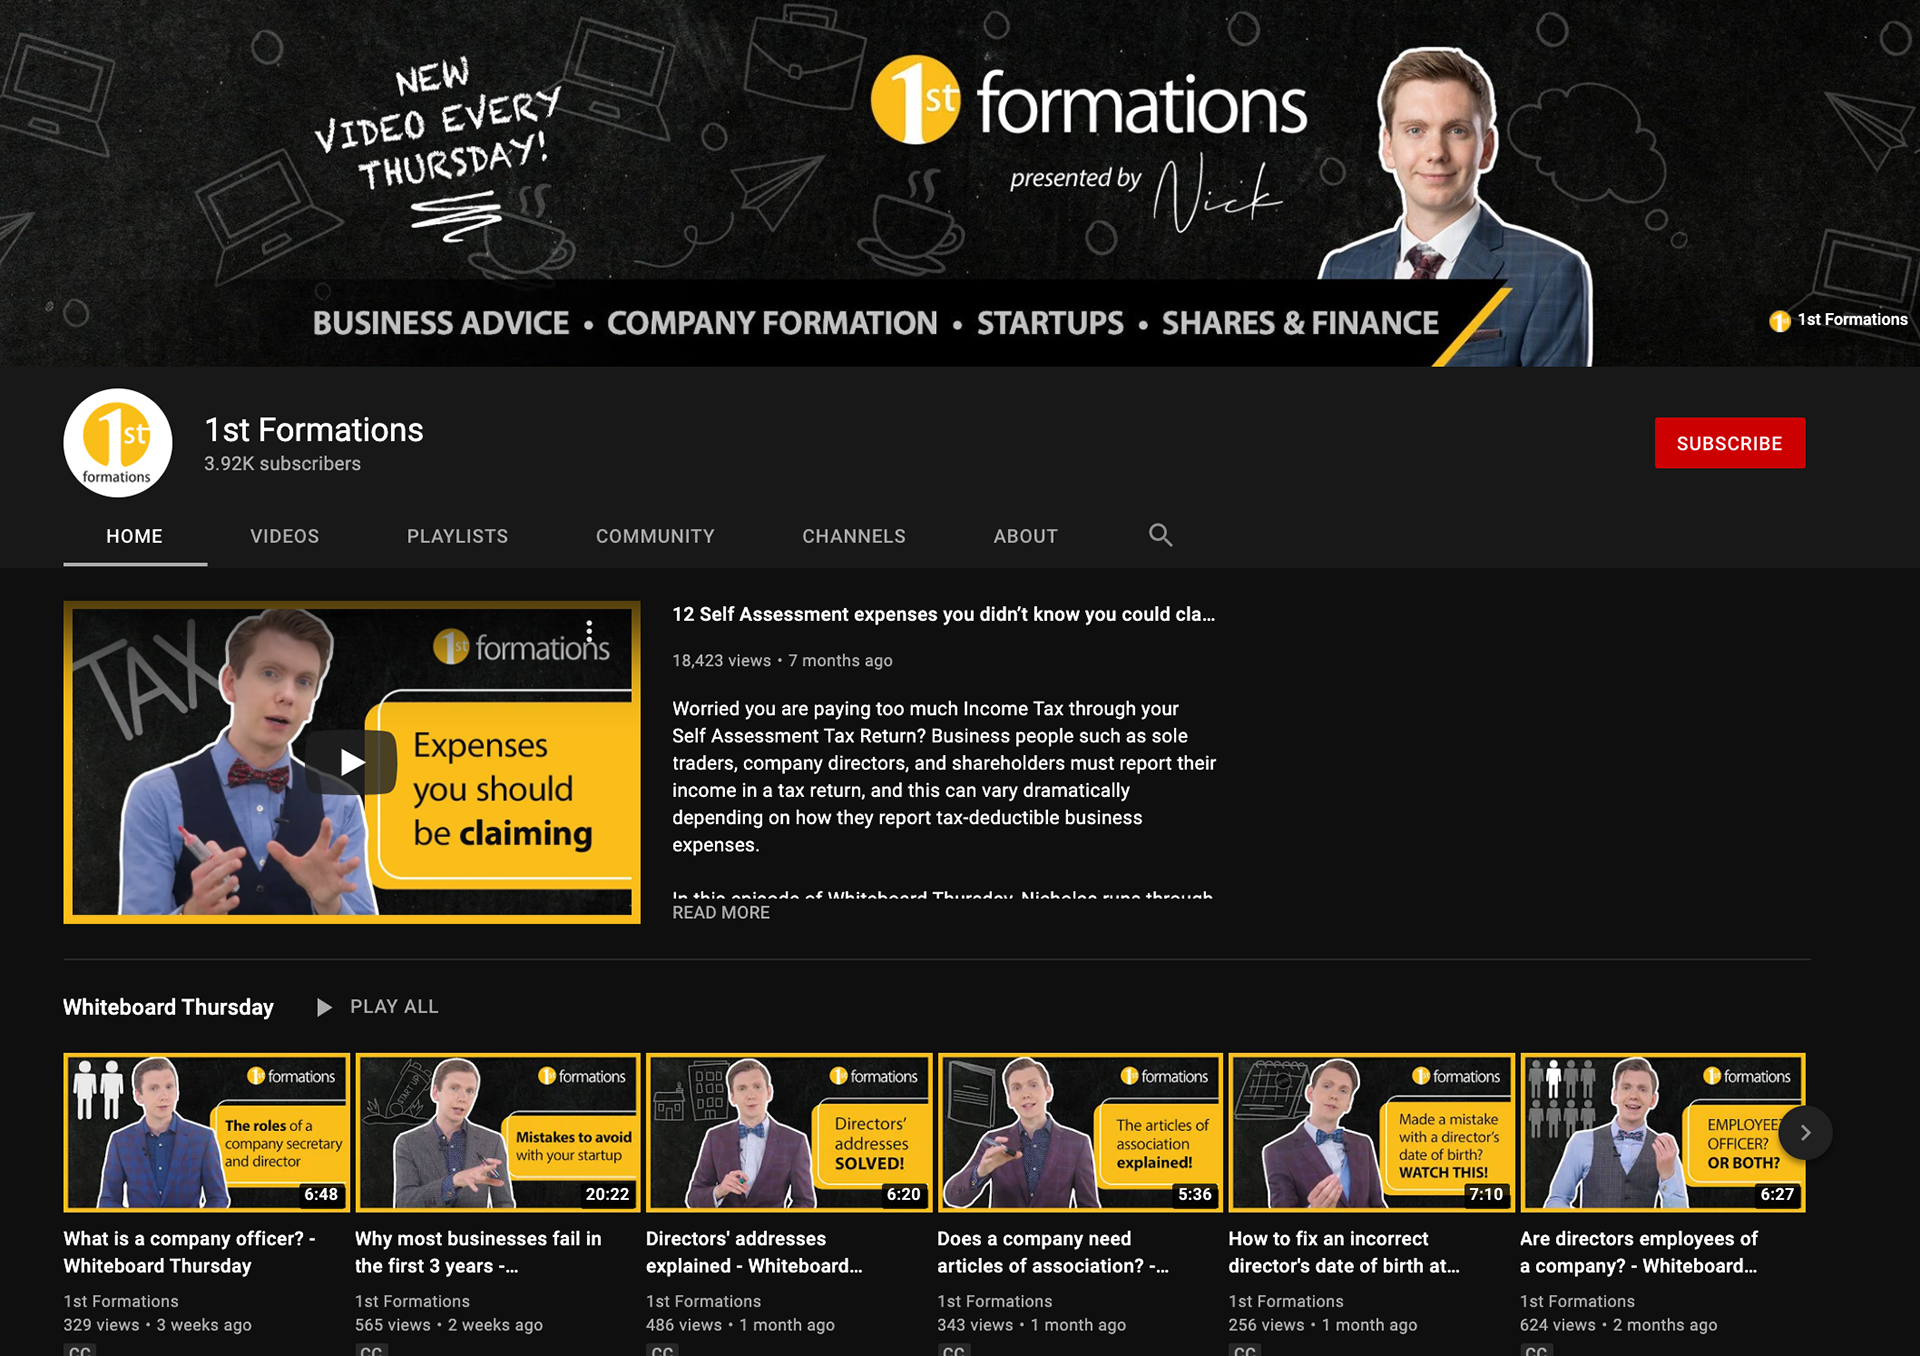Open 'What is a company officer?' thumbnail
Viewport: 1920px width, 1356px height.
coord(206,1132)
